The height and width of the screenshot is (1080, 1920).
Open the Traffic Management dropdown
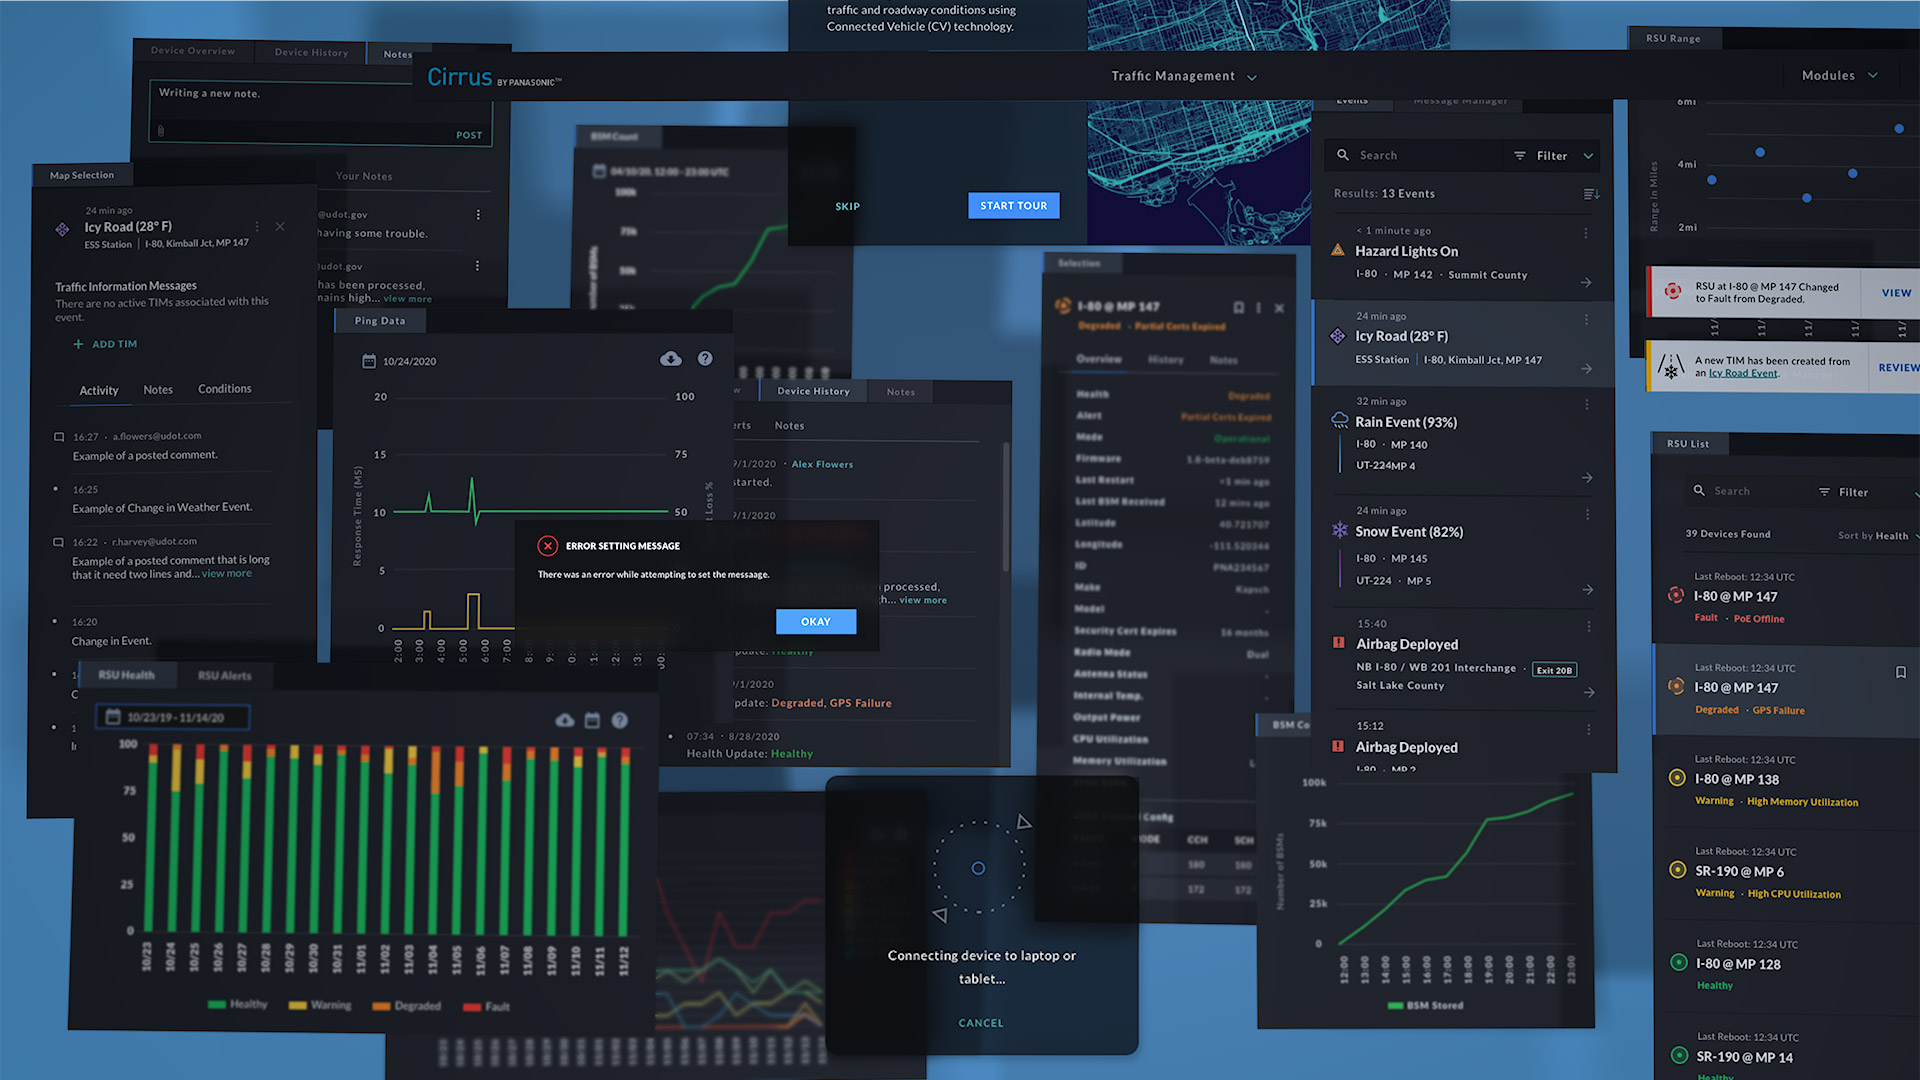[x=1184, y=76]
